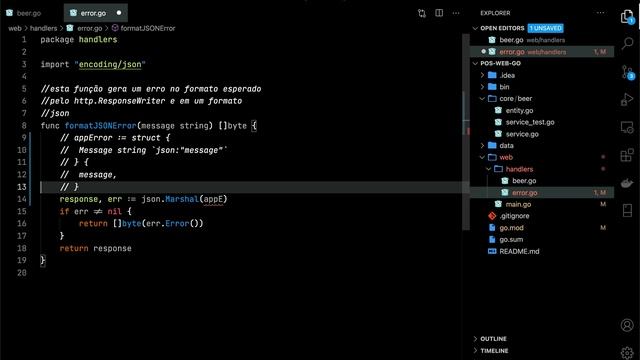Click the go.sum file icon
The height and width of the screenshot is (360, 640).
(492, 240)
